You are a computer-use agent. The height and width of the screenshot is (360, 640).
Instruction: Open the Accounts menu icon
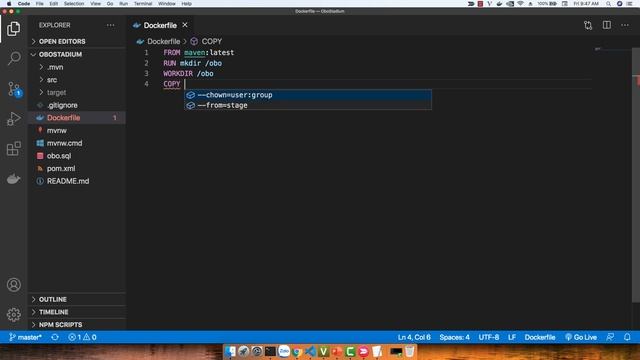pyautogui.click(x=13, y=284)
